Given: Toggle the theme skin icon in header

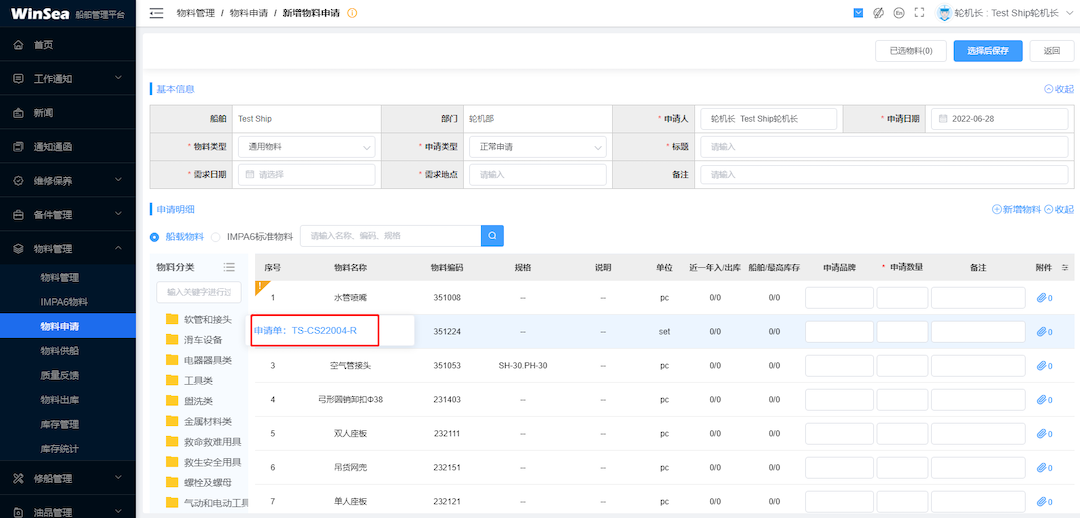Looking at the screenshot, I should [878, 13].
